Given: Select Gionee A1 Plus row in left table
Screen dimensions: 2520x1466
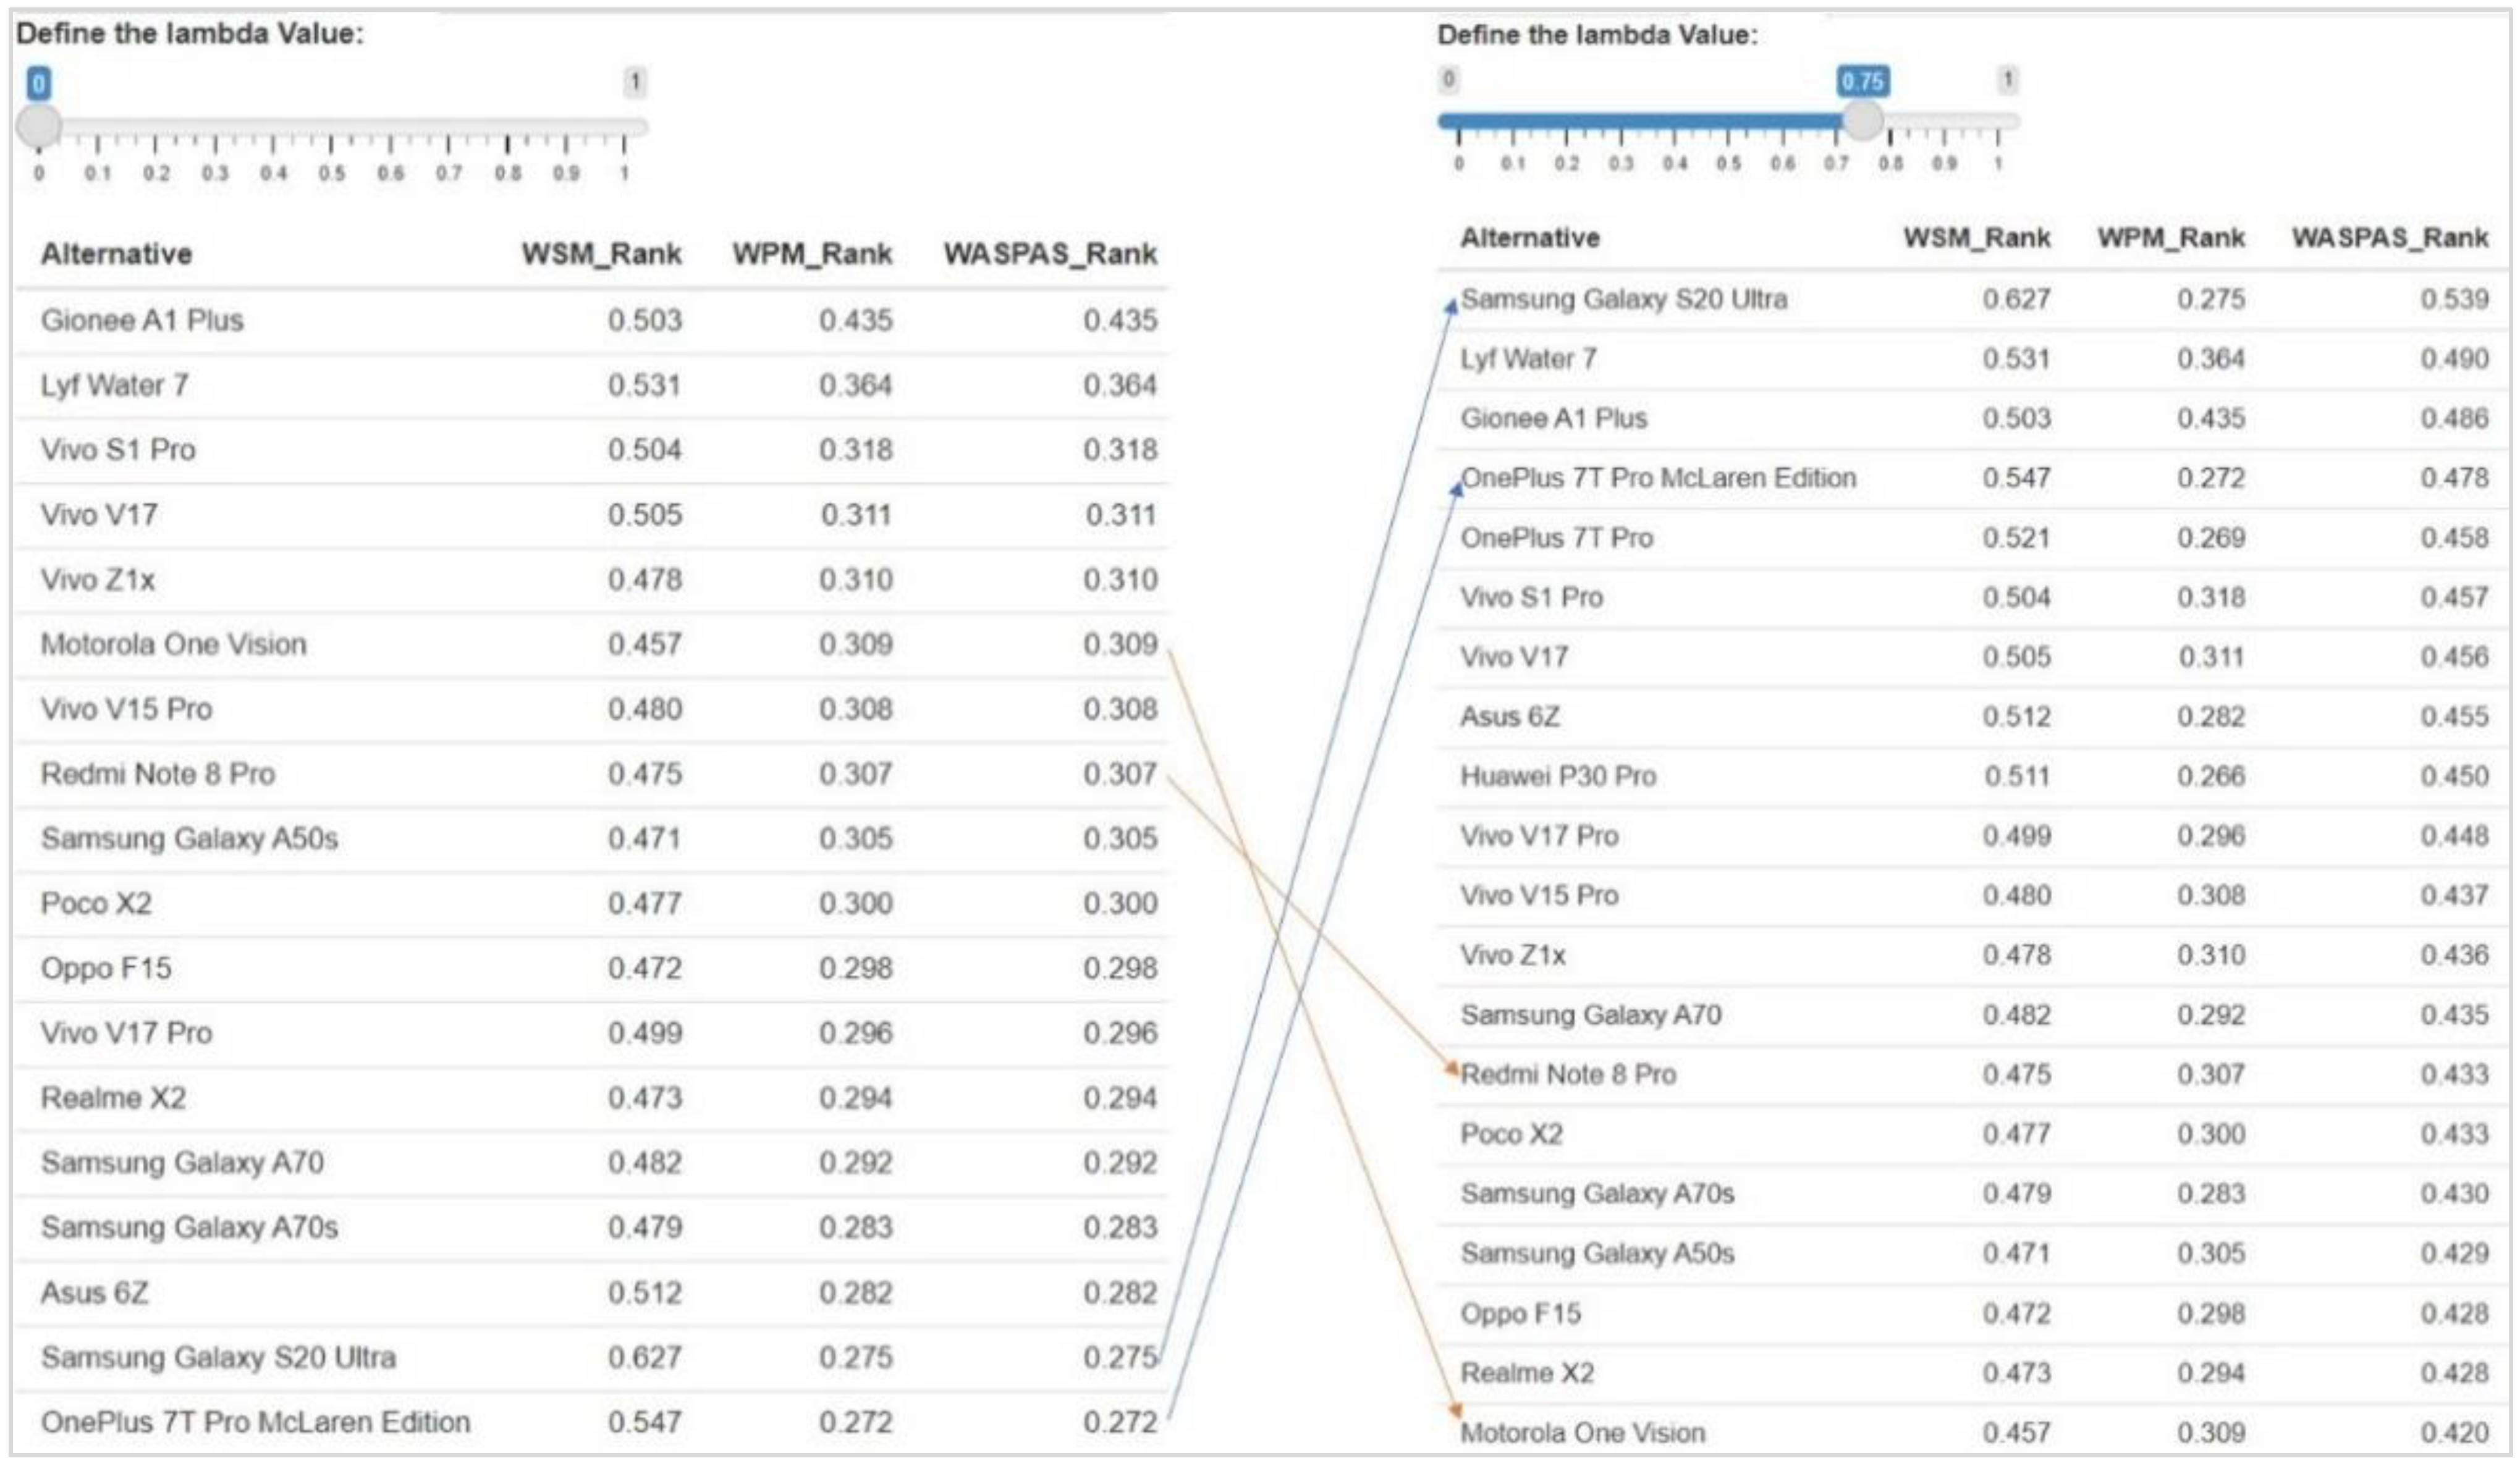Looking at the screenshot, I should (x=142, y=320).
